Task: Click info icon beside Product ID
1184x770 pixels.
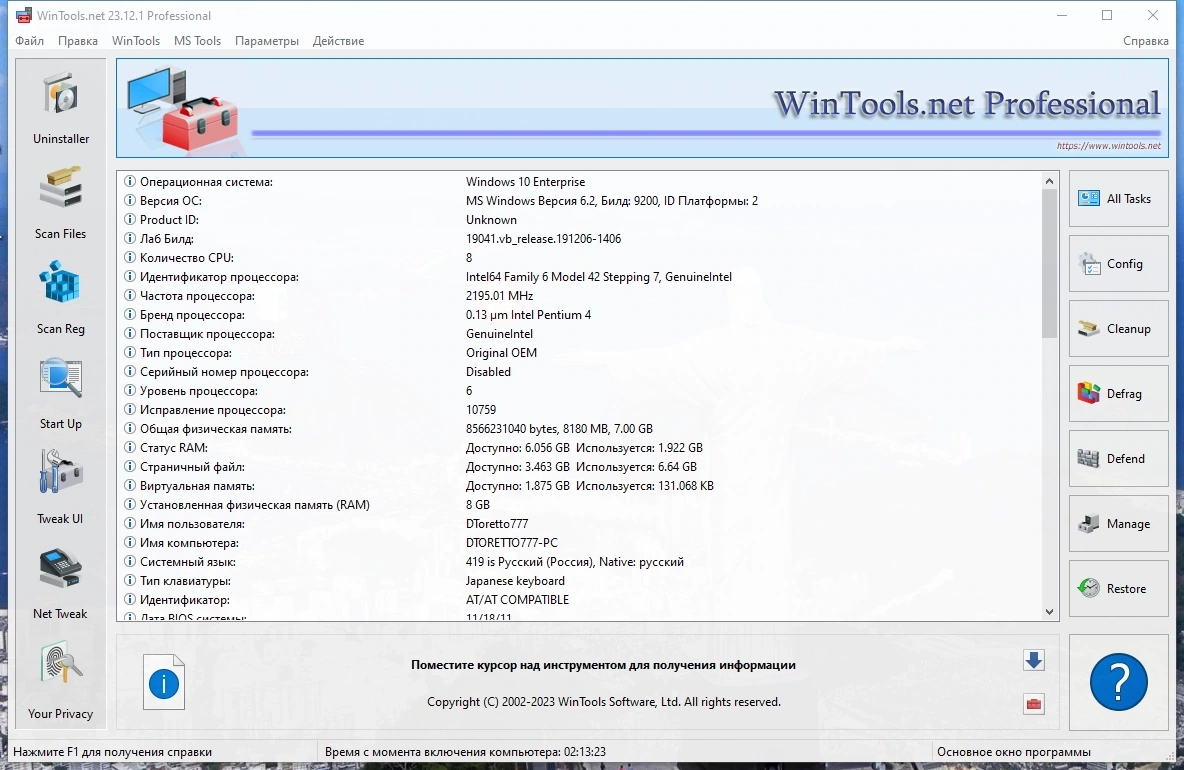Action: click(130, 220)
